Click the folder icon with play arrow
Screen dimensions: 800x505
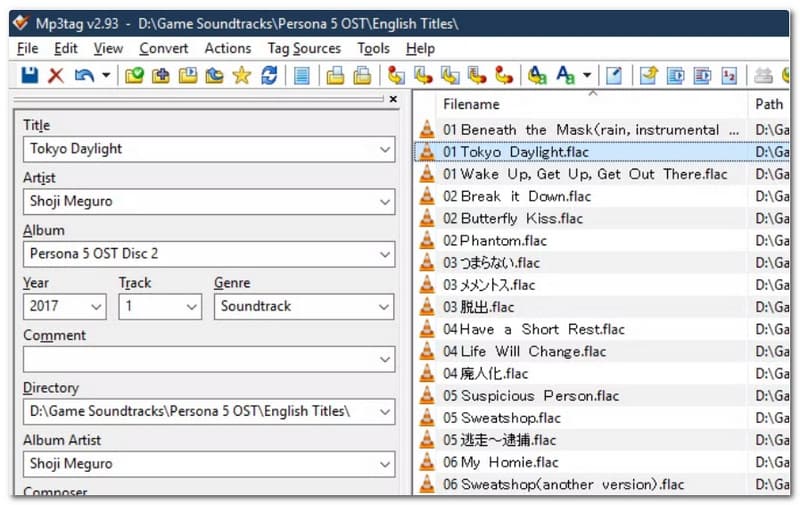[x=188, y=75]
